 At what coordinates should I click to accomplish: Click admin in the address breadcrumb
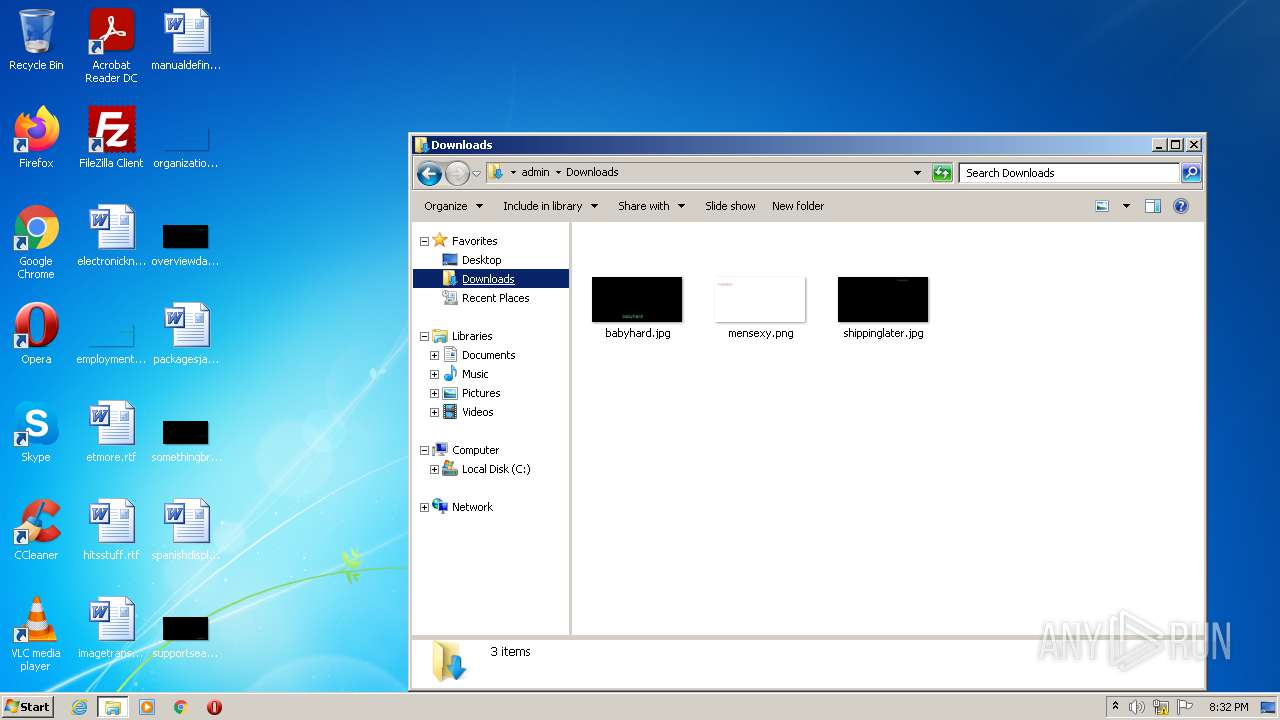click(x=535, y=173)
